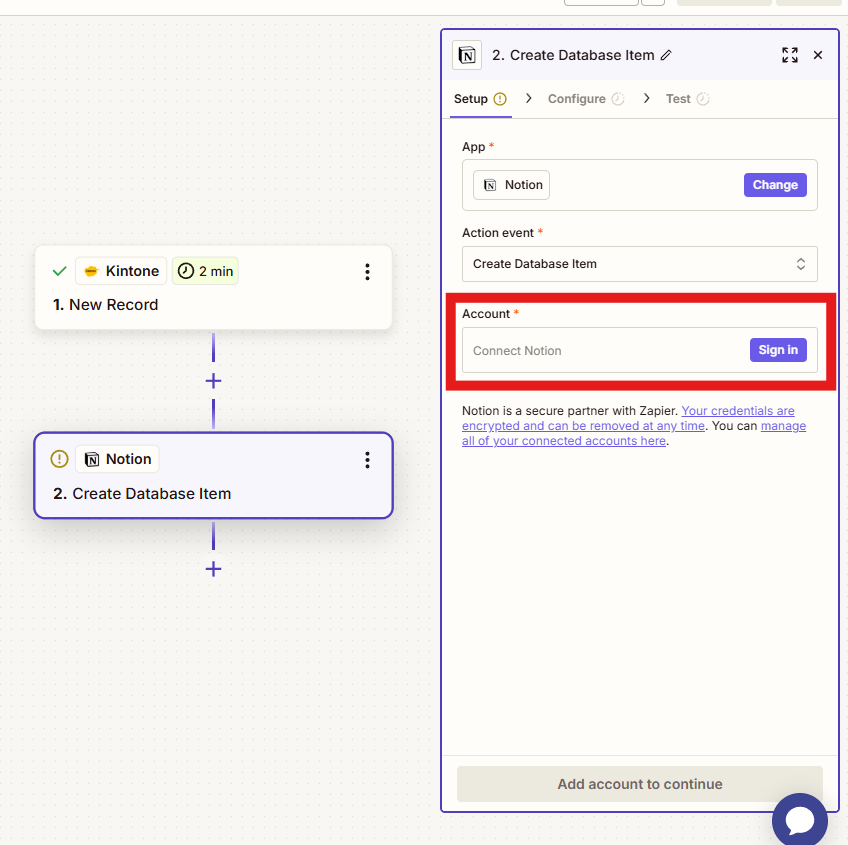Image resolution: width=848 pixels, height=845 pixels.
Task: Click the Test tab pending status icon
Action: (x=703, y=99)
